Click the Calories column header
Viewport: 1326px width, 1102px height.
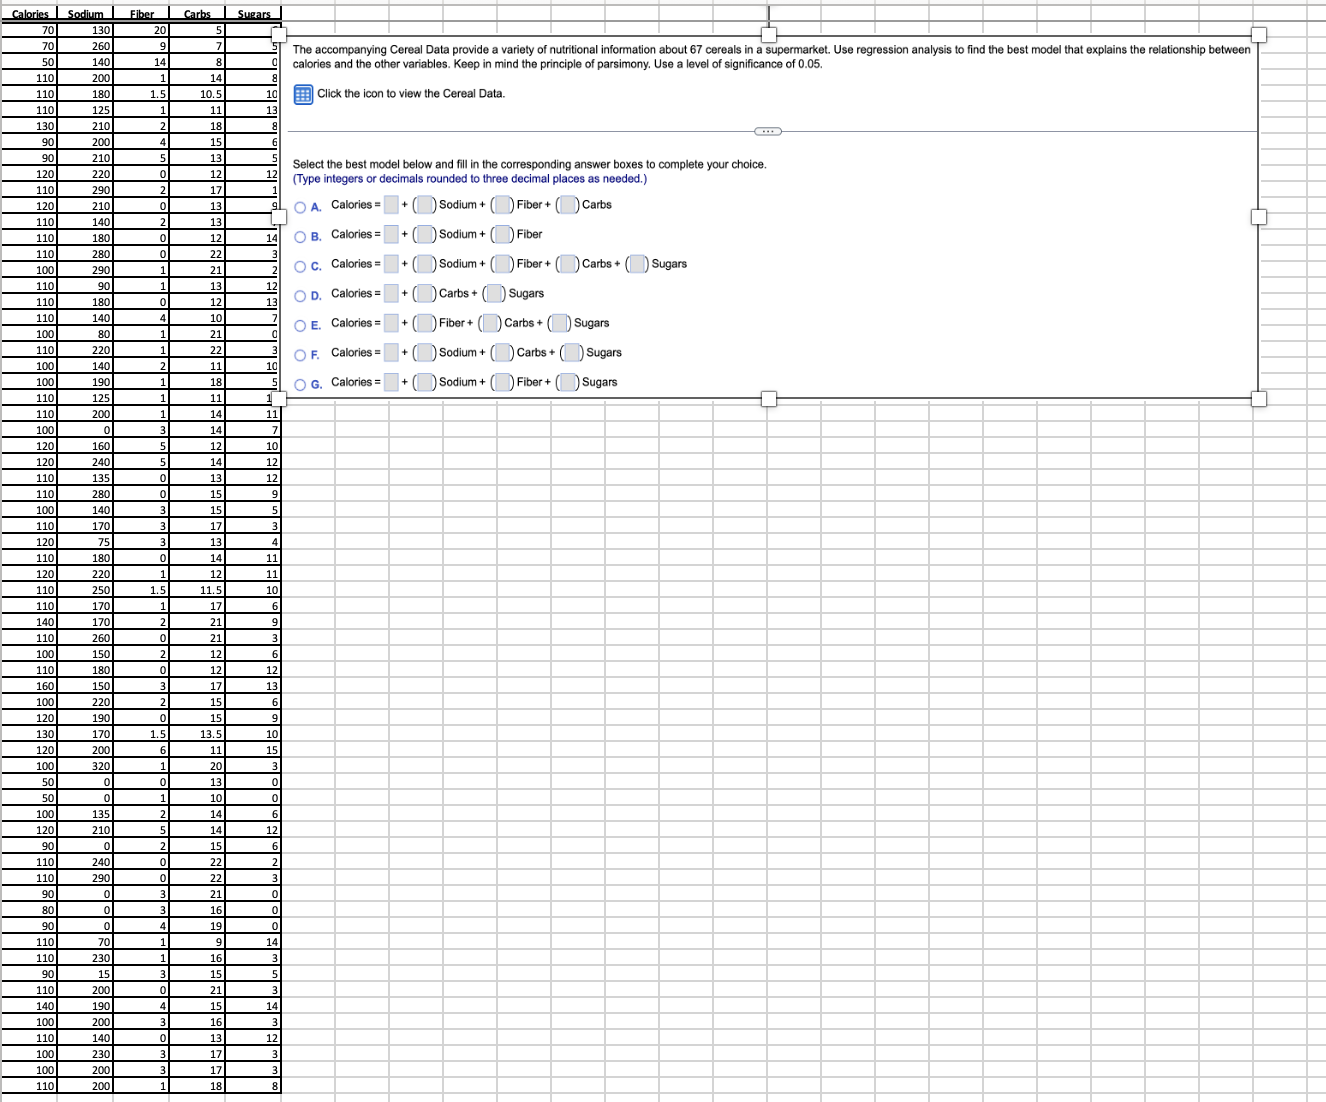(29, 14)
